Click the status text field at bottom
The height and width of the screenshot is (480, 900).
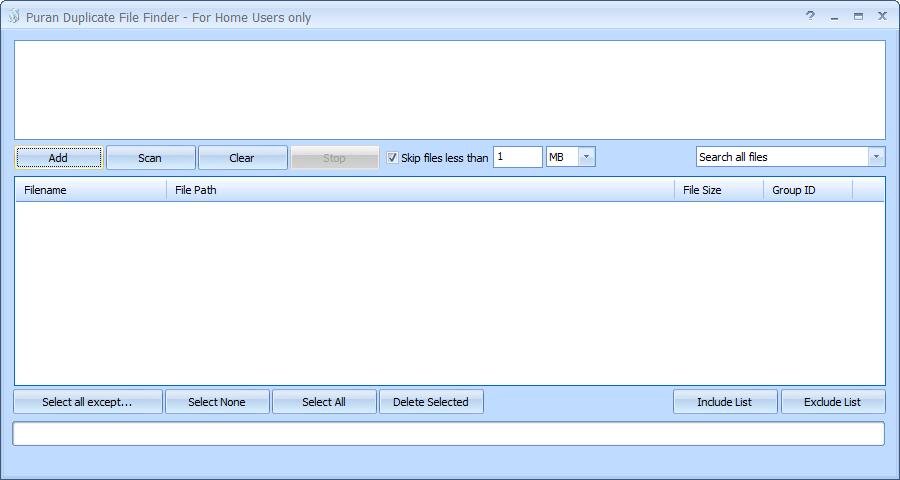coord(448,433)
